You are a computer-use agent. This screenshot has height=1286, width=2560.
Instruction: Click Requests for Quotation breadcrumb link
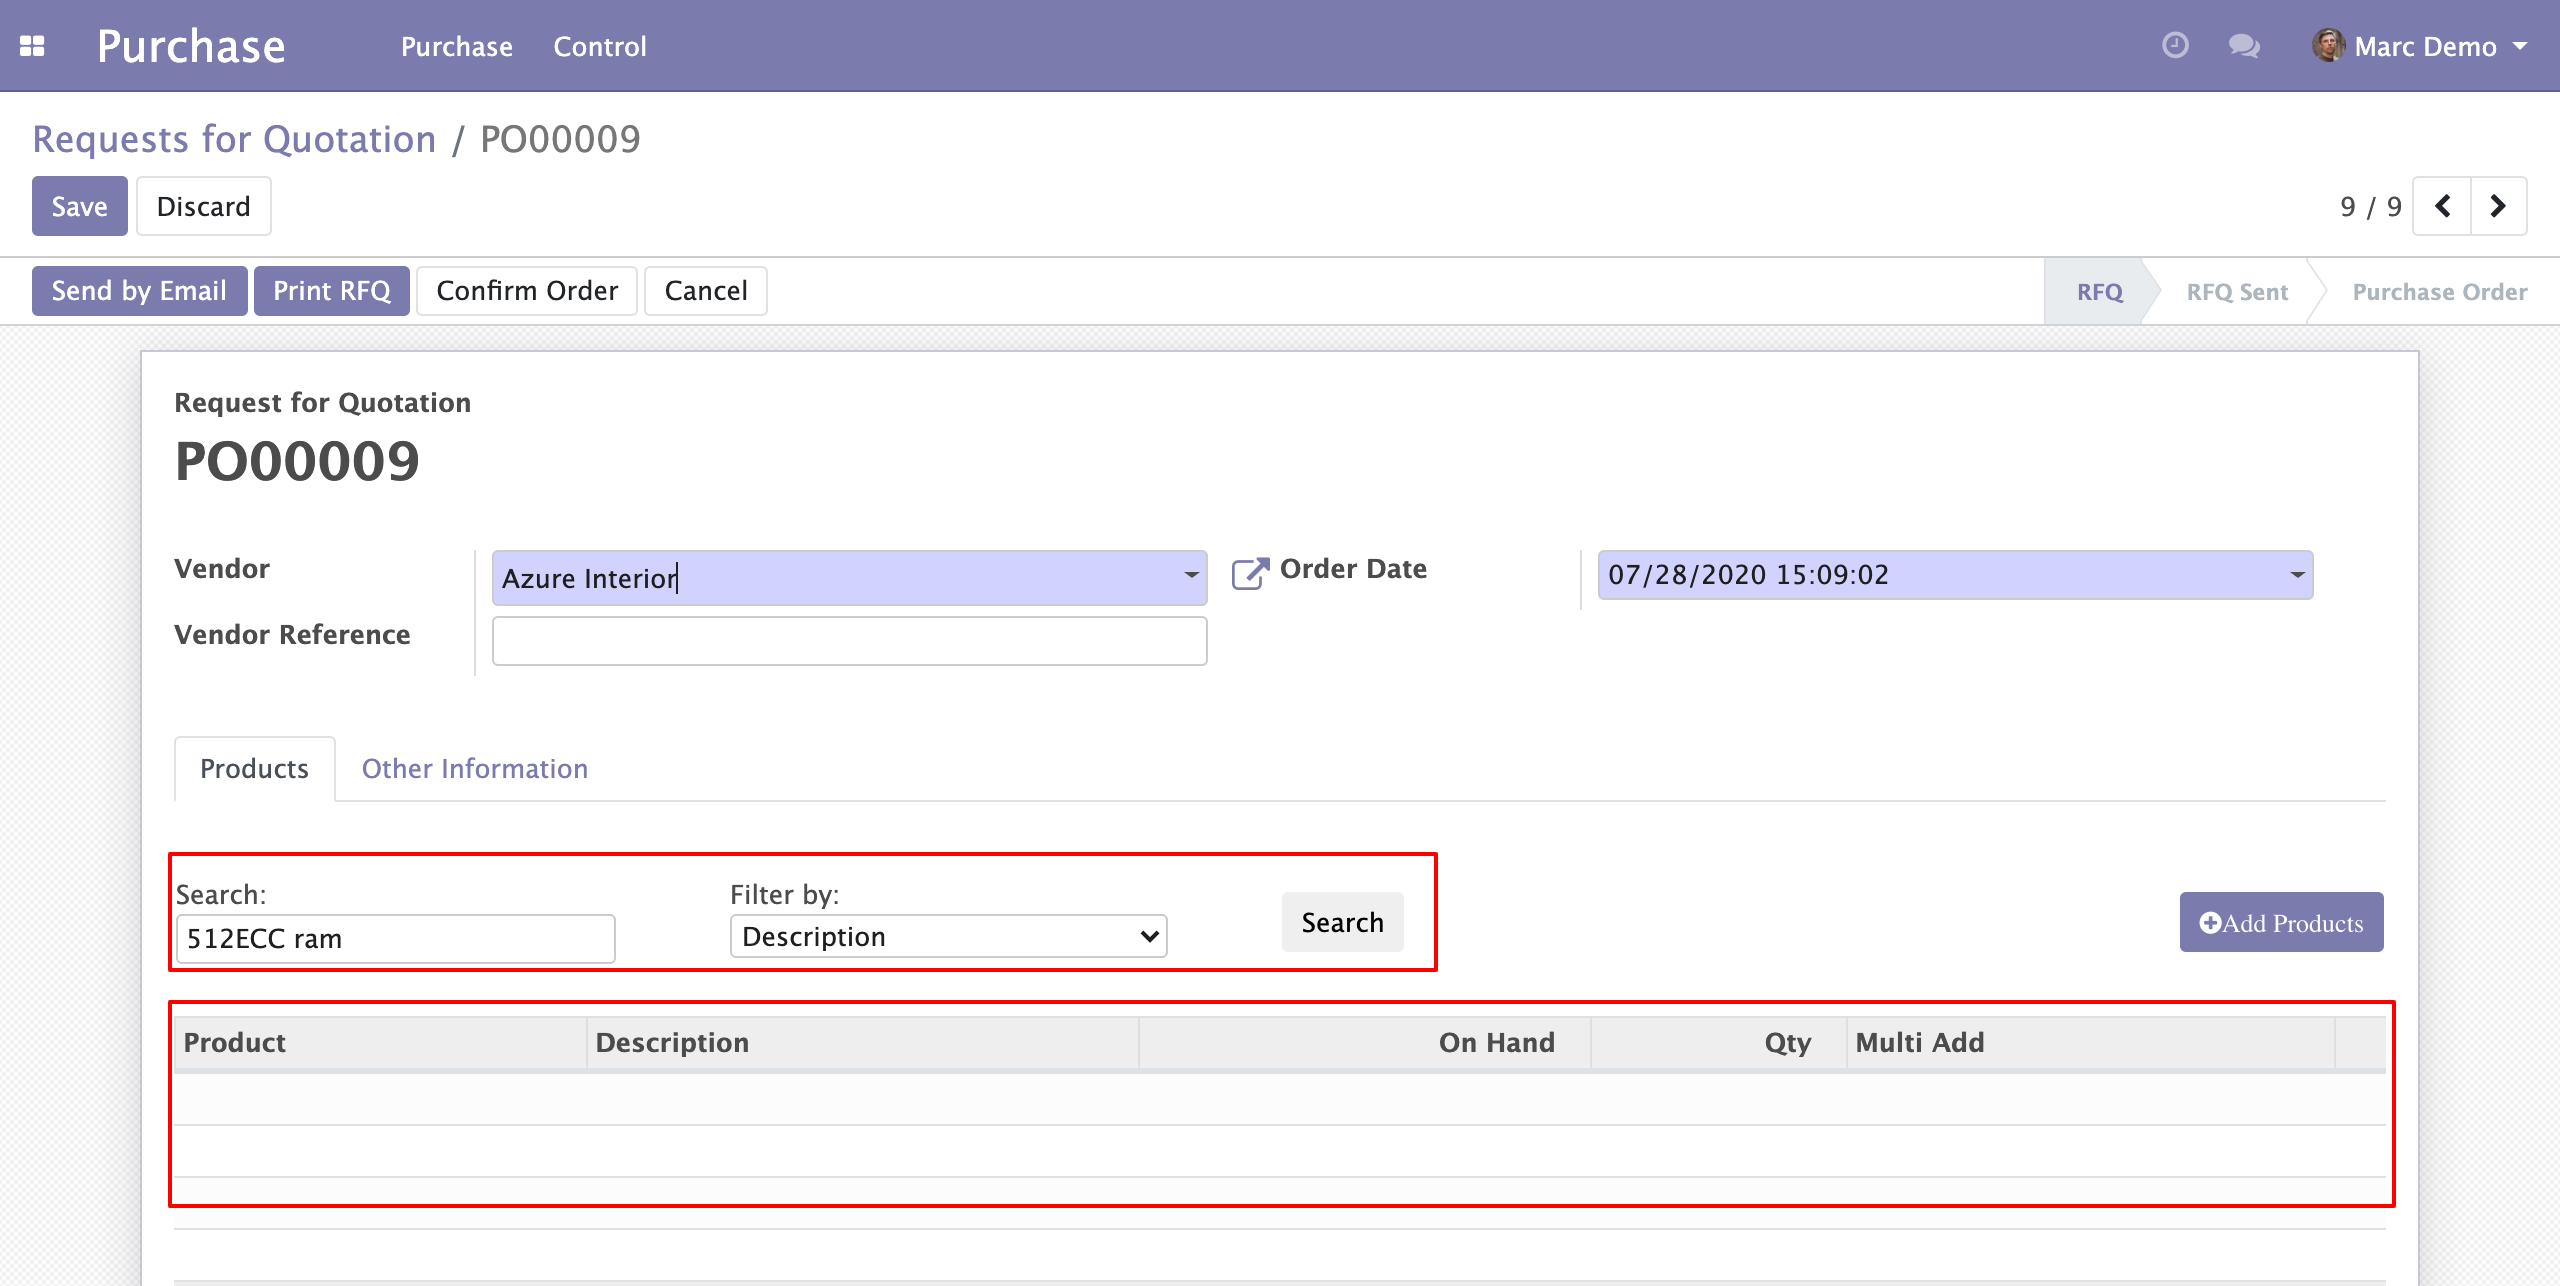coord(234,139)
